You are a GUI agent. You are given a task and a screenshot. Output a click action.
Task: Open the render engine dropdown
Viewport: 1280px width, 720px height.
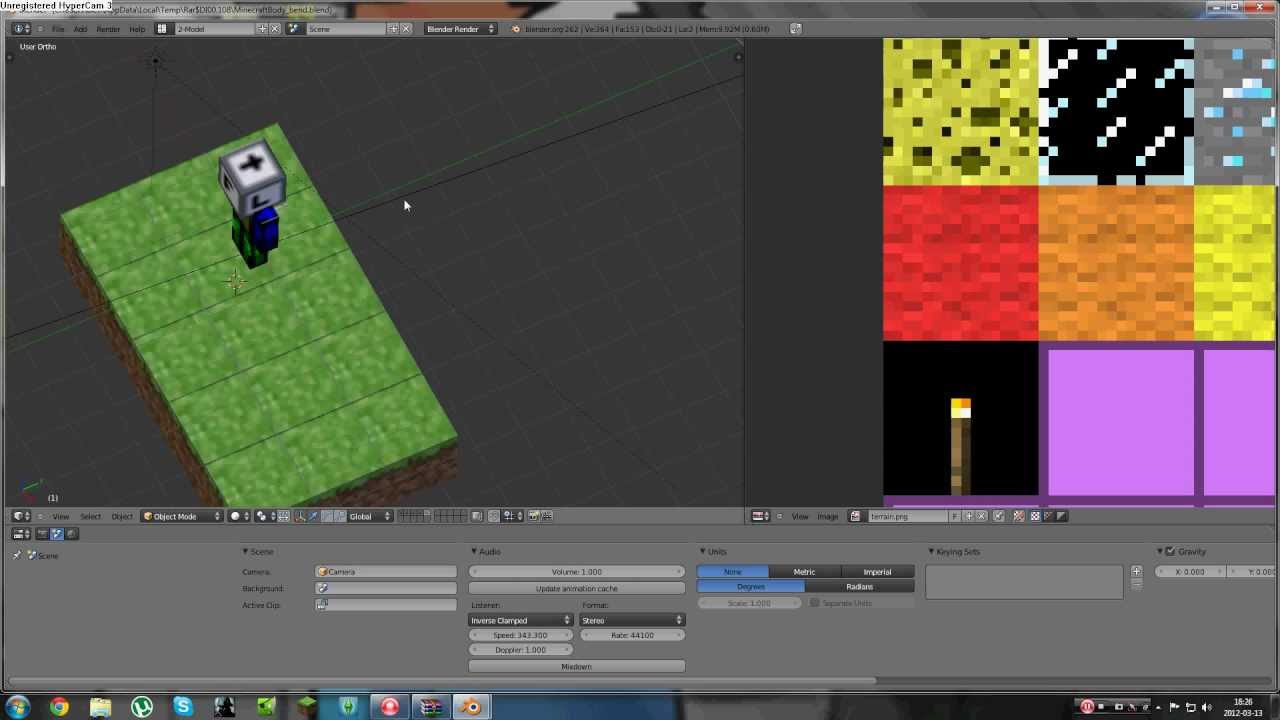(460, 29)
